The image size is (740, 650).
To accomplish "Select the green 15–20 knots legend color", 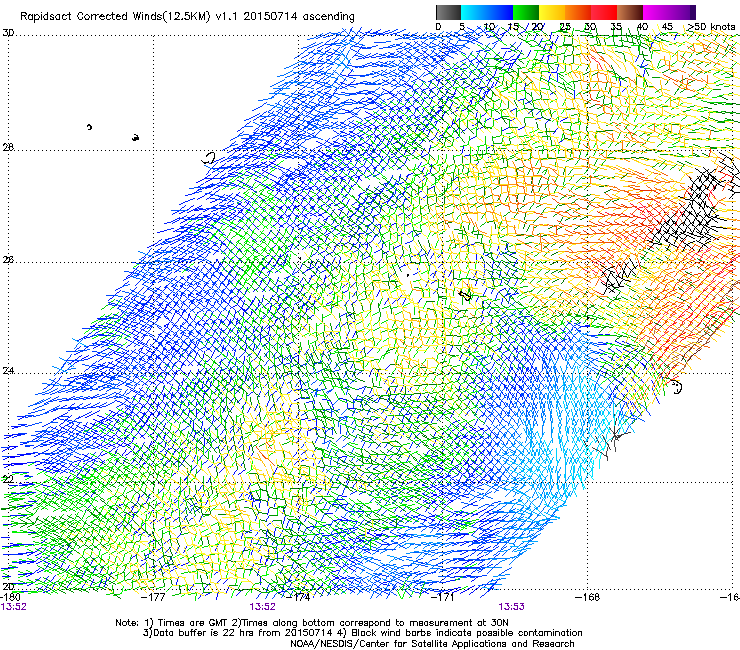I will coord(526,12).
